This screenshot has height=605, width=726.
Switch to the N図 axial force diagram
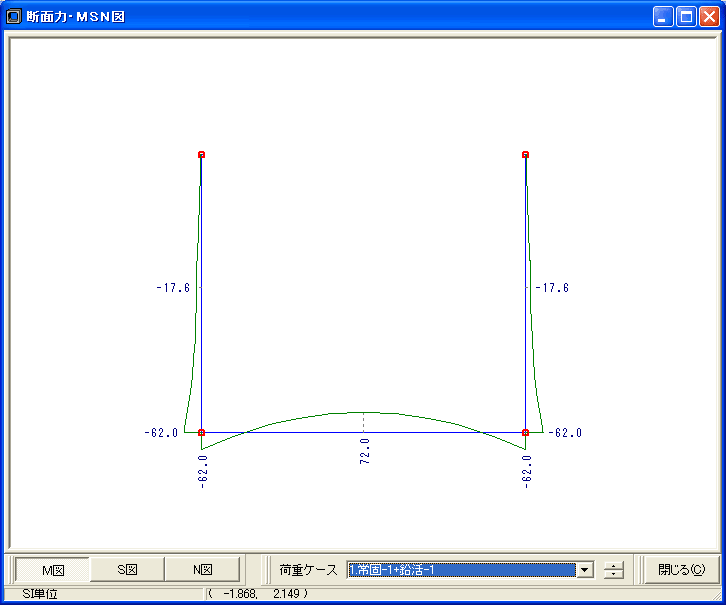tap(202, 570)
